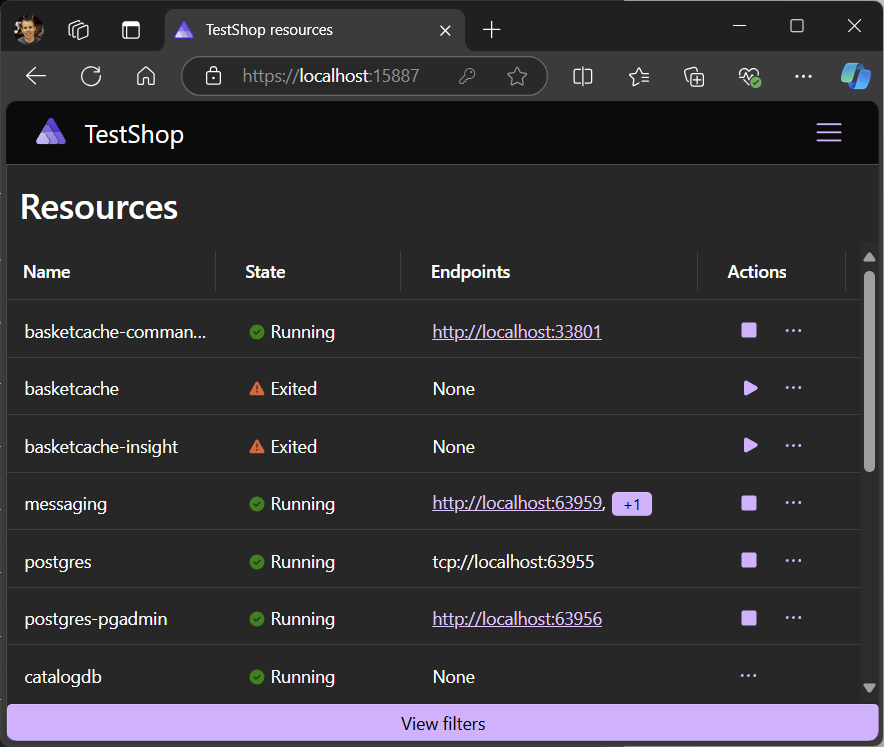Screen dimensions: 884x747
Task: Open a new browser tab
Action: [x=492, y=30]
